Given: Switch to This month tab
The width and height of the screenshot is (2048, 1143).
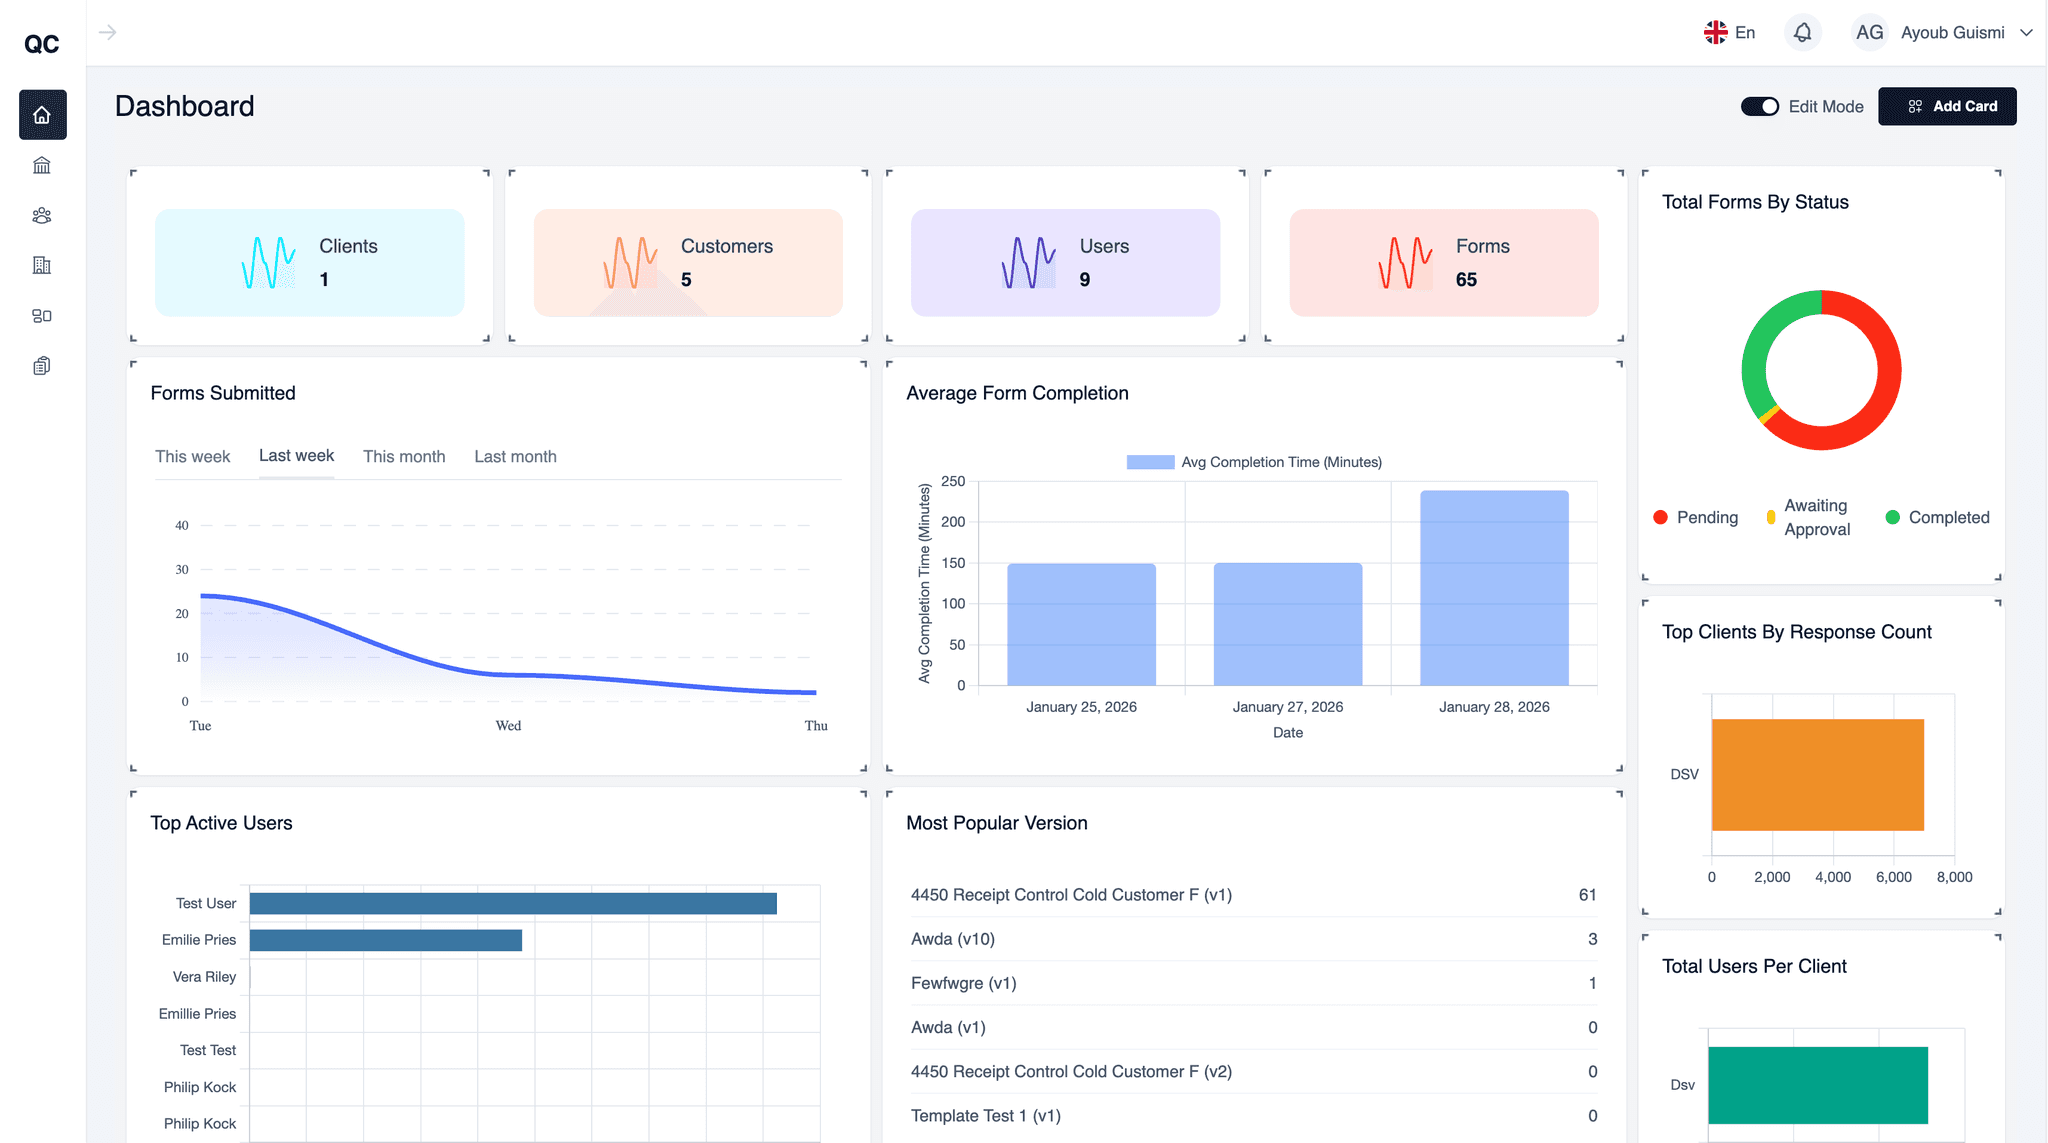Looking at the screenshot, I should point(404,456).
